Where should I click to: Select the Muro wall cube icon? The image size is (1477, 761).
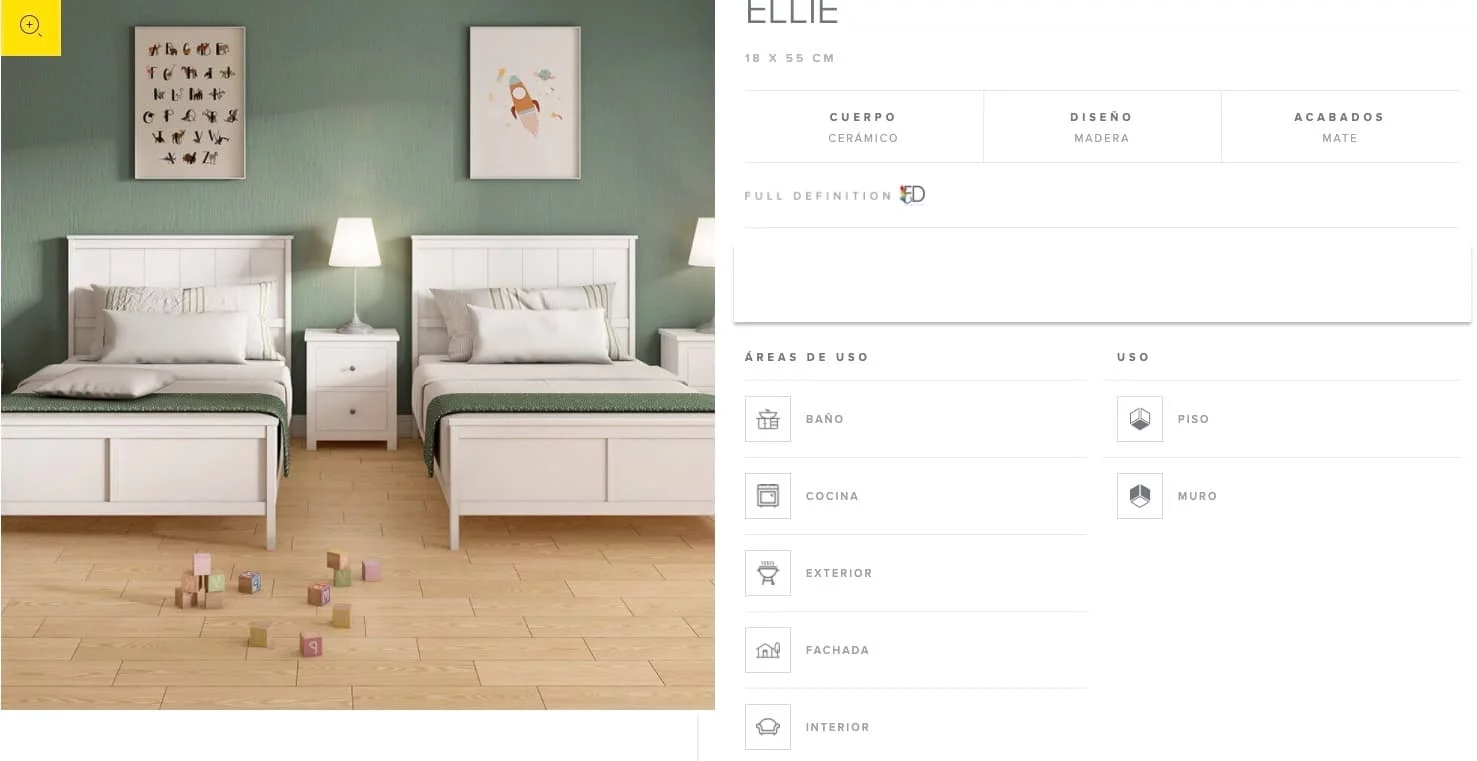(1139, 496)
